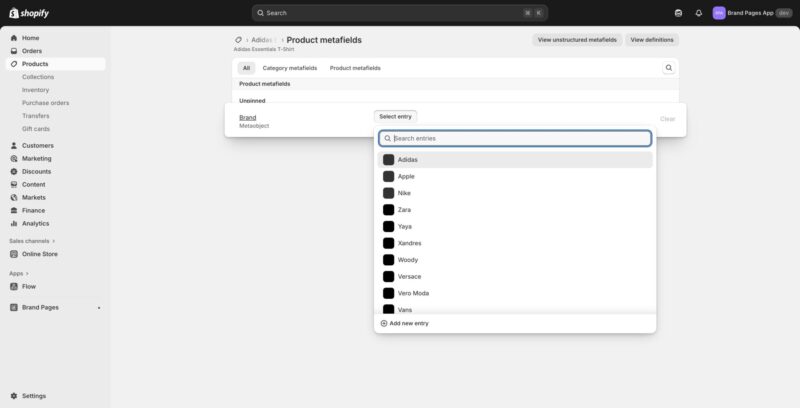Viewport: 800px width, 408px height.
Task: Select the Versace entry
Action: [515, 276]
